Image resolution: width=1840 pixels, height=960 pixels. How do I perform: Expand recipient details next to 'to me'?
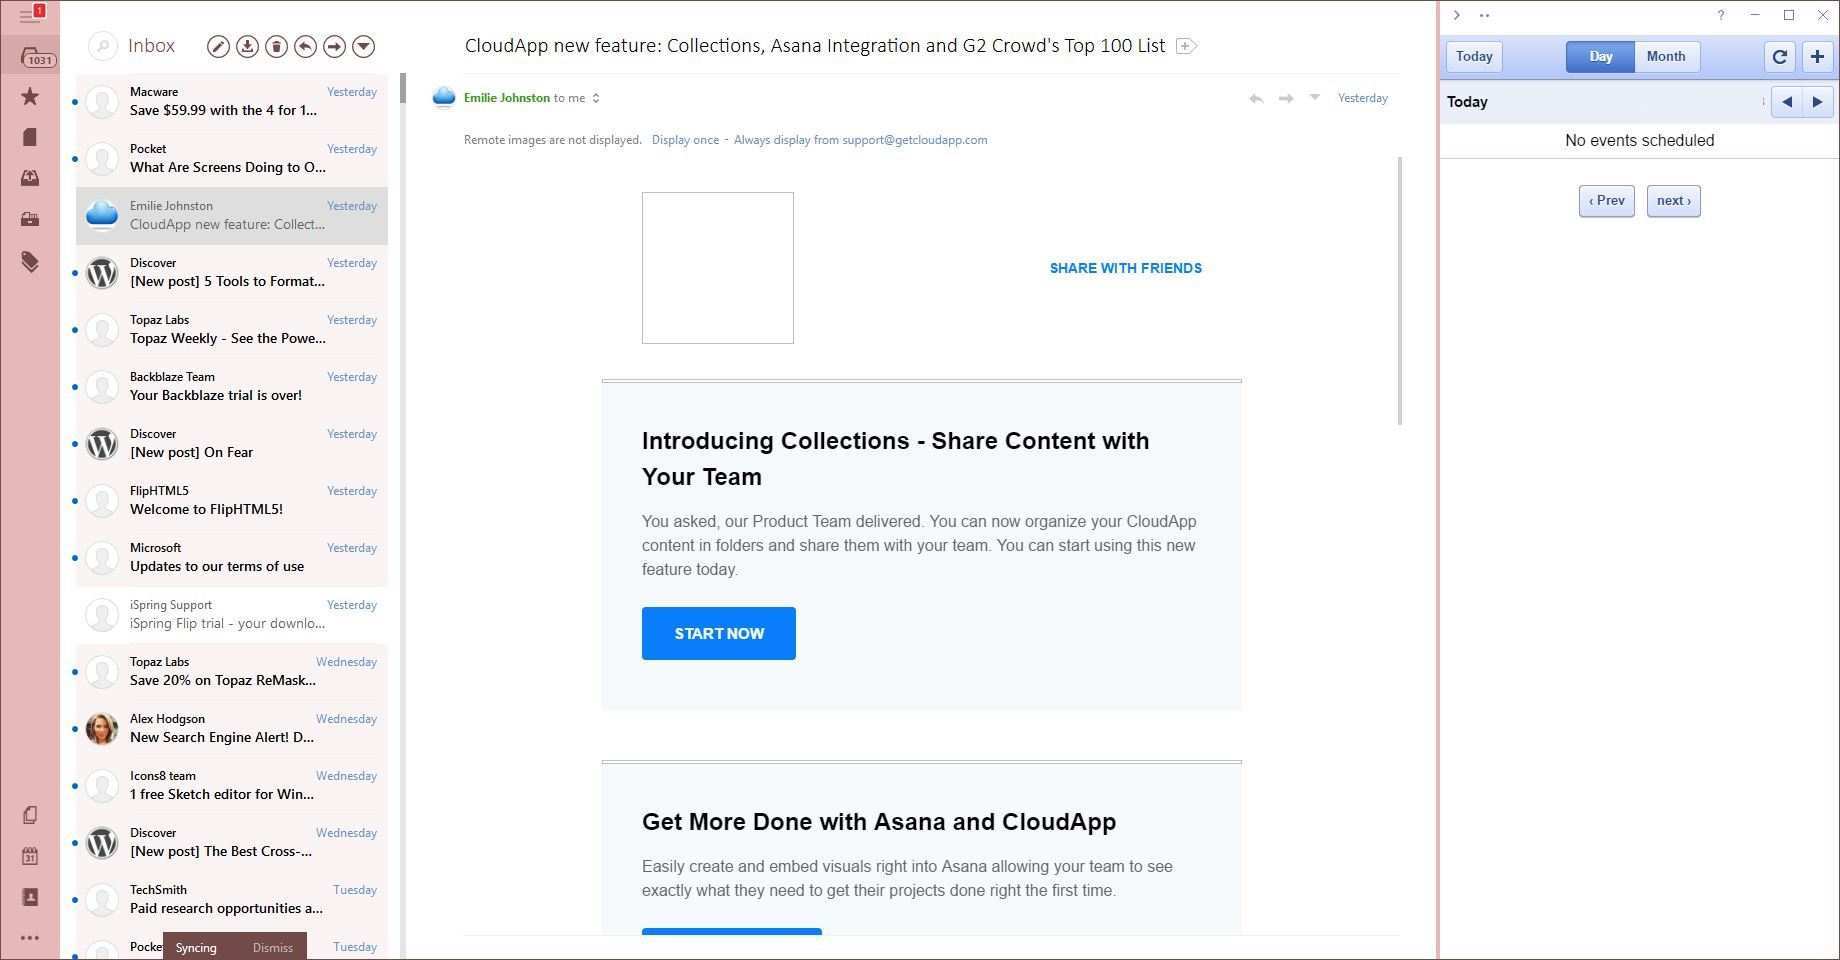point(596,98)
